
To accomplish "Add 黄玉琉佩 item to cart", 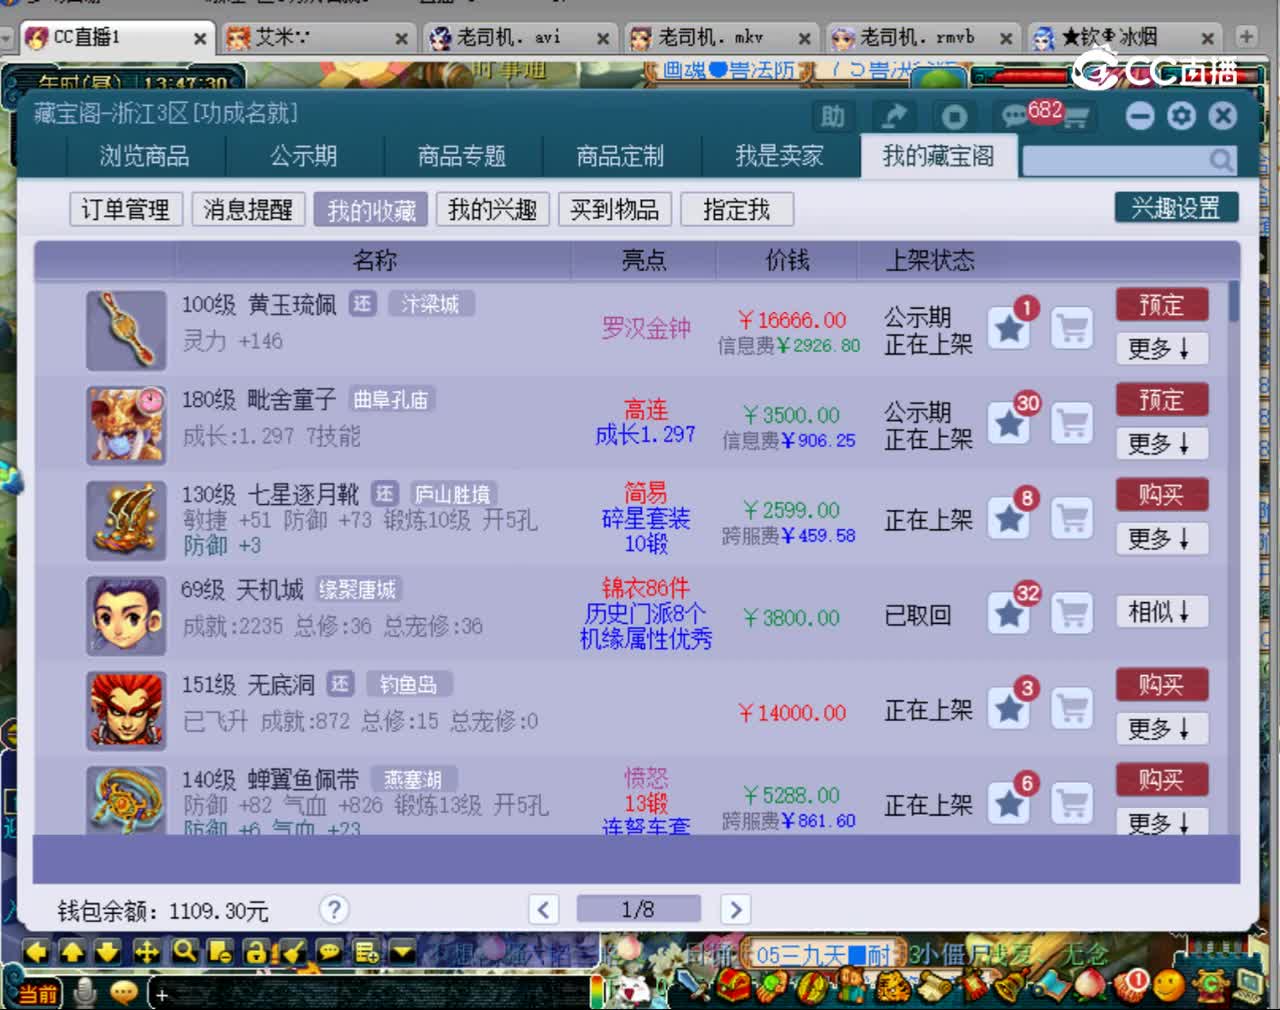I will 1072,328.
